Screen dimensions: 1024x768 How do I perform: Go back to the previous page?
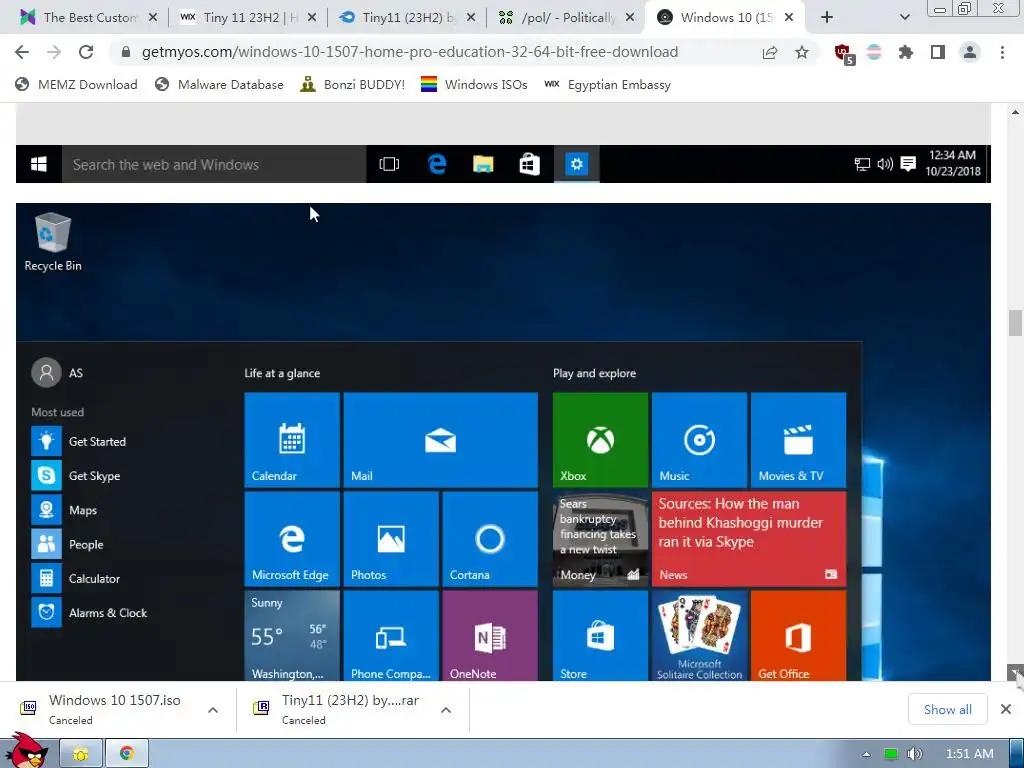[x=22, y=52]
